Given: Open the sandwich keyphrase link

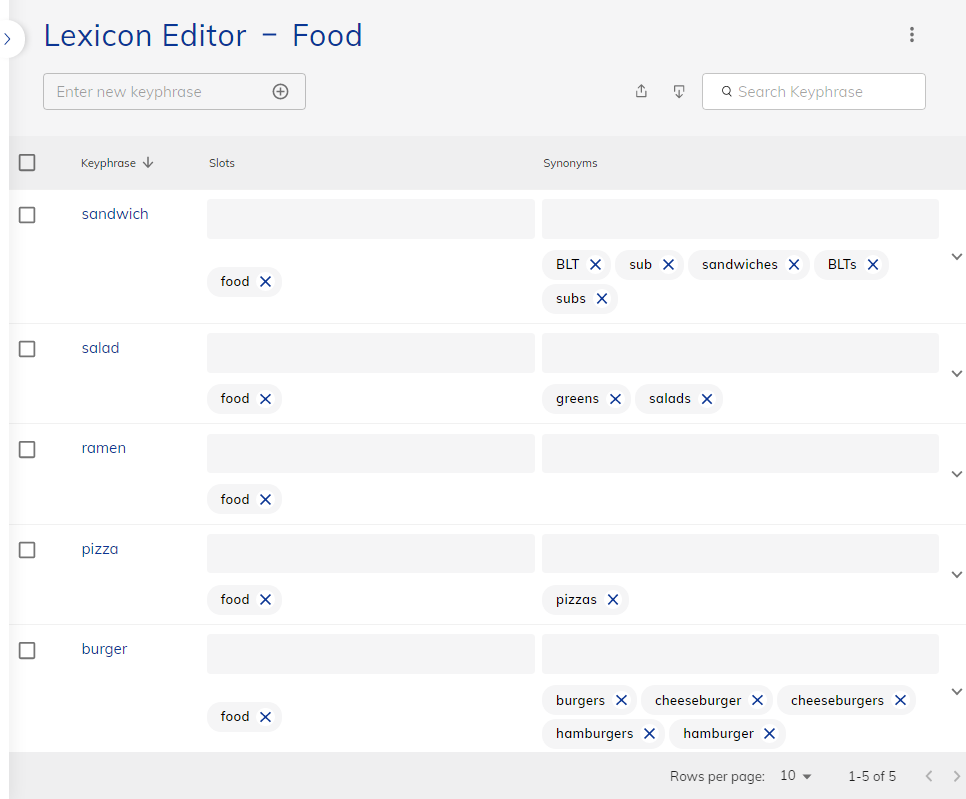Looking at the screenshot, I should click(x=115, y=214).
